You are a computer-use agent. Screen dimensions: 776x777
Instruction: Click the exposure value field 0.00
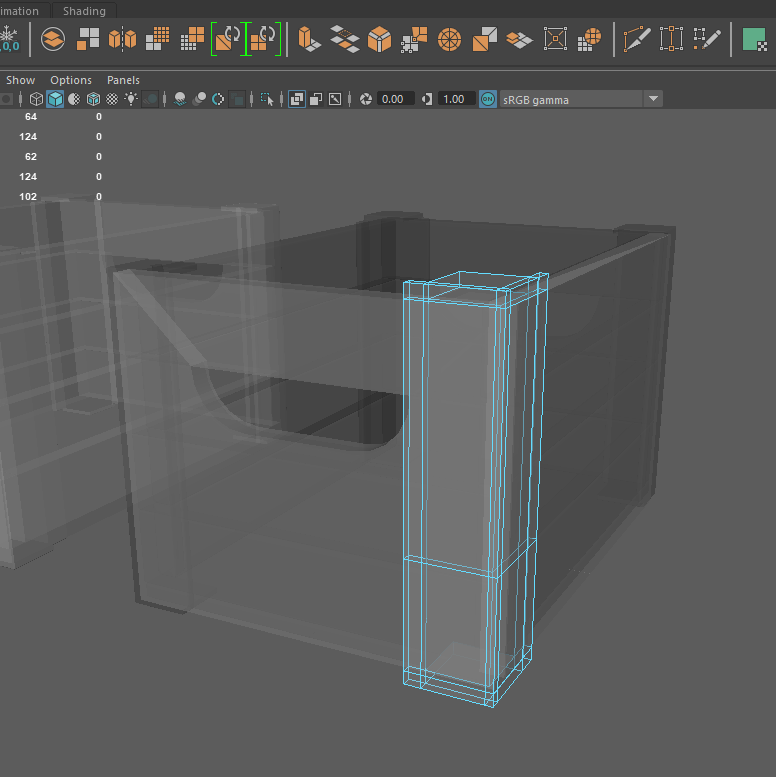(393, 99)
